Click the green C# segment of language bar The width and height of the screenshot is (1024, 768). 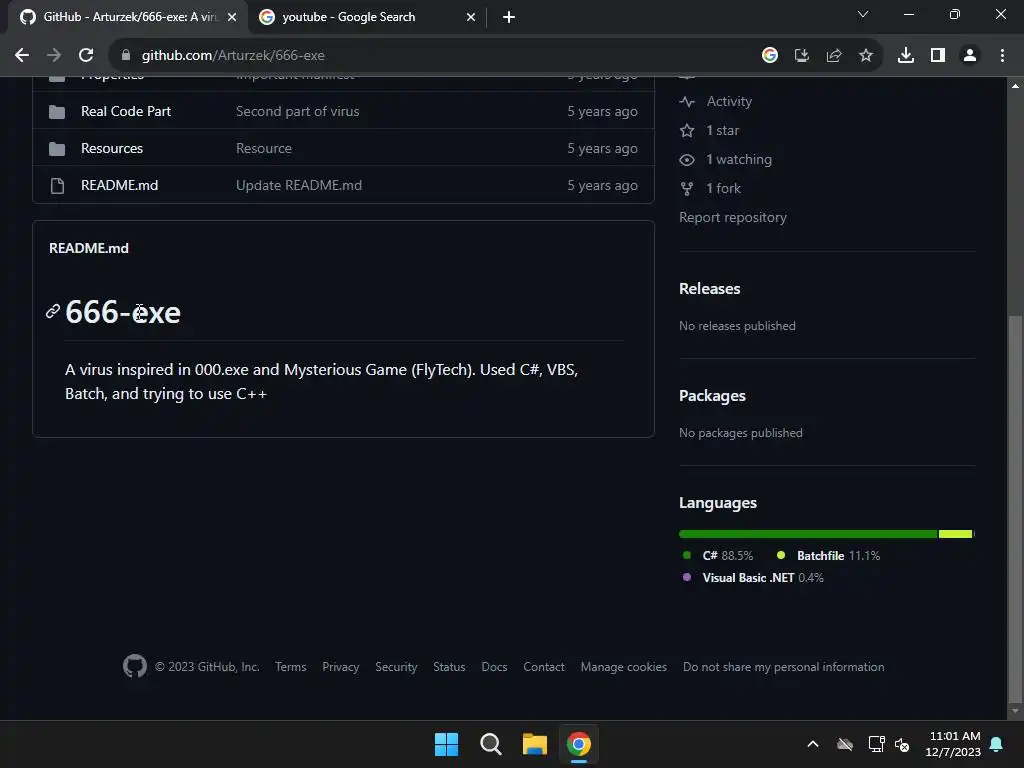coord(808,534)
